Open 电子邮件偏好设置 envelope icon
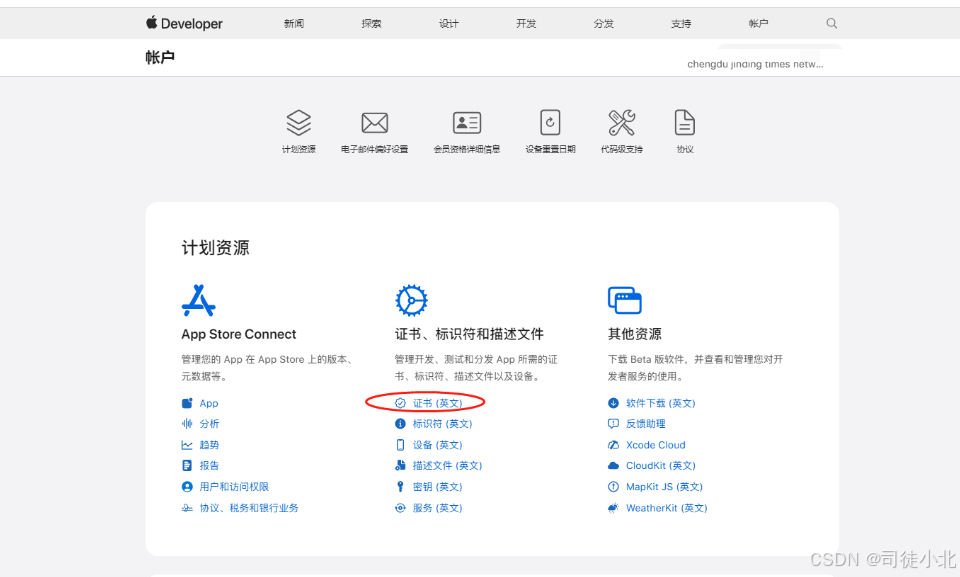Screen dimensions: 960x577 (x=375, y=123)
